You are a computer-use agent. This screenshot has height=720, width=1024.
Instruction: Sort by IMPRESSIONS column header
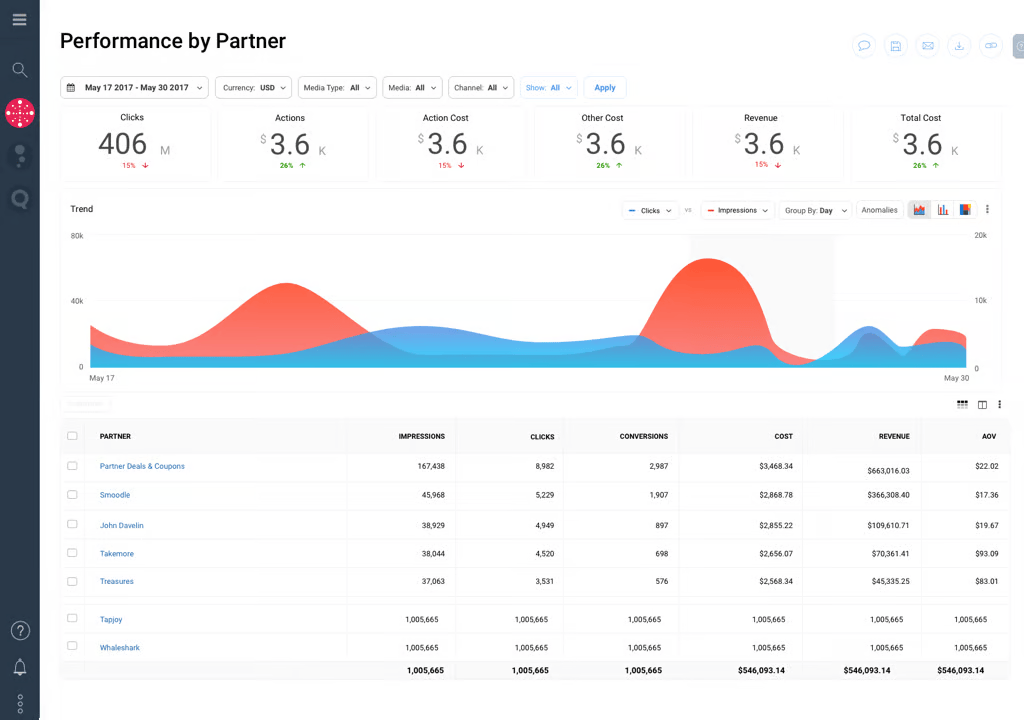(421, 436)
